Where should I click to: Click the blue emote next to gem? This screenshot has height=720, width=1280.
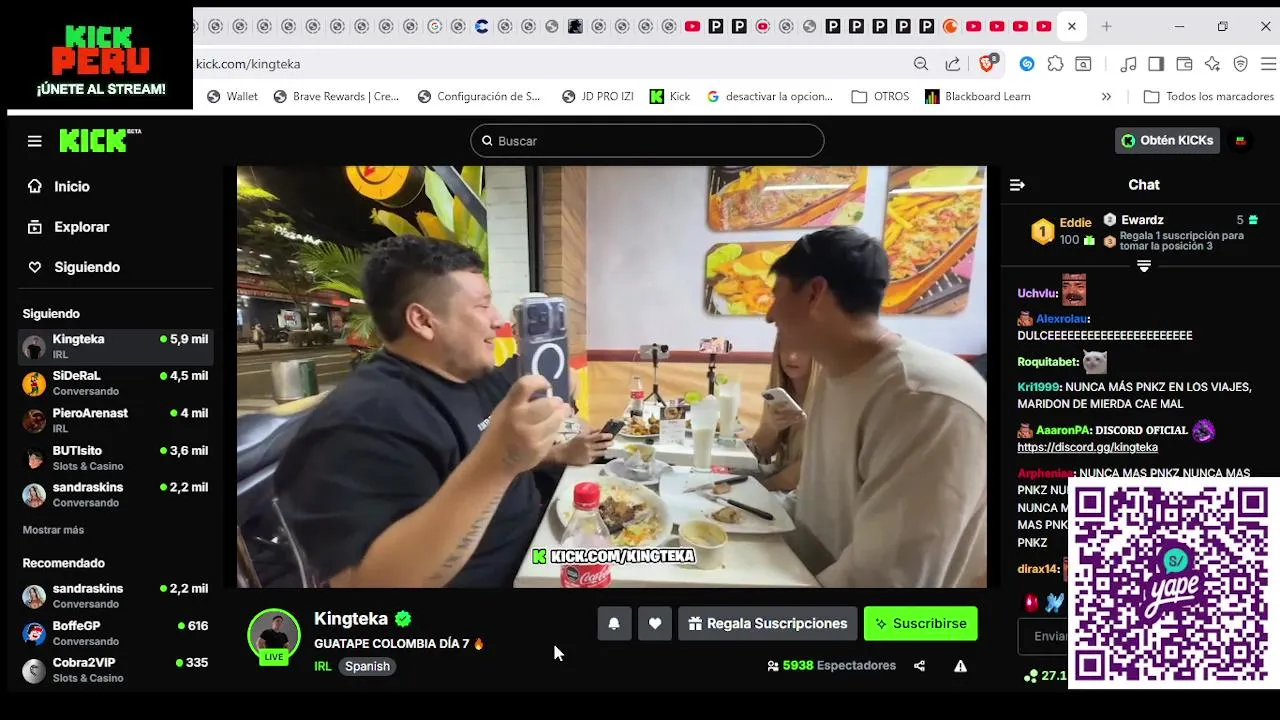click(x=1054, y=603)
